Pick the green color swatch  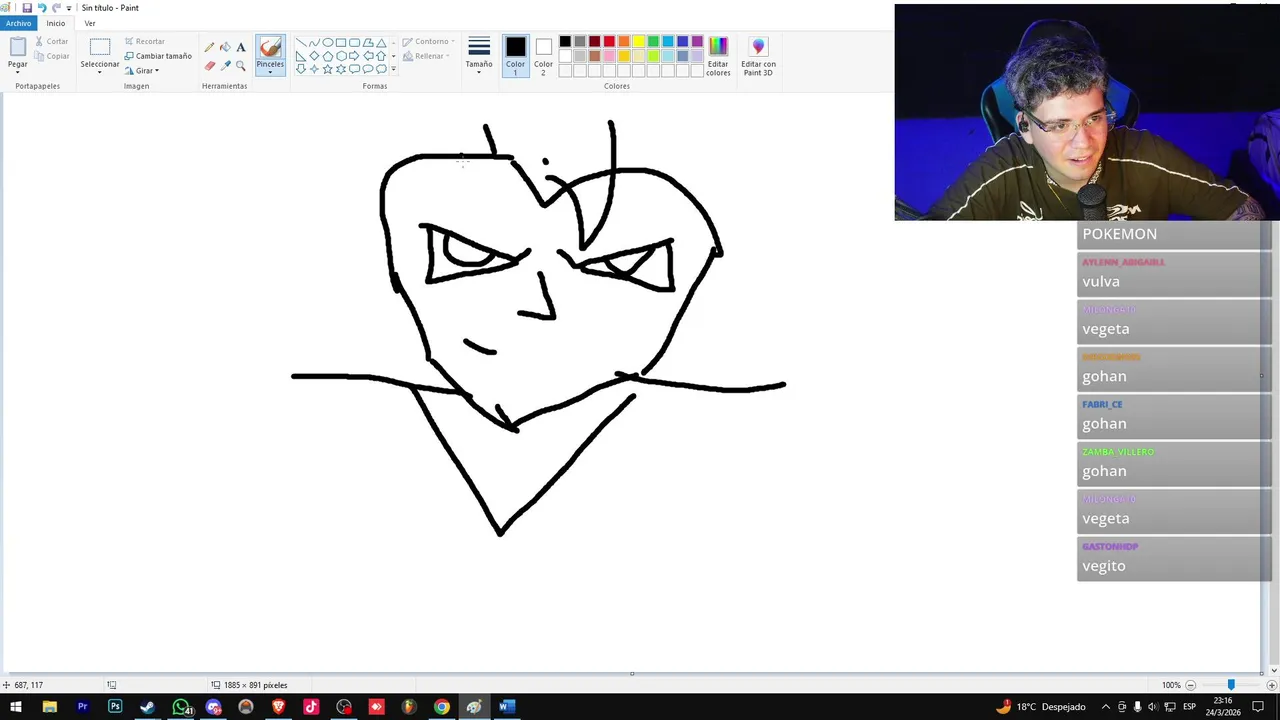point(653,41)
